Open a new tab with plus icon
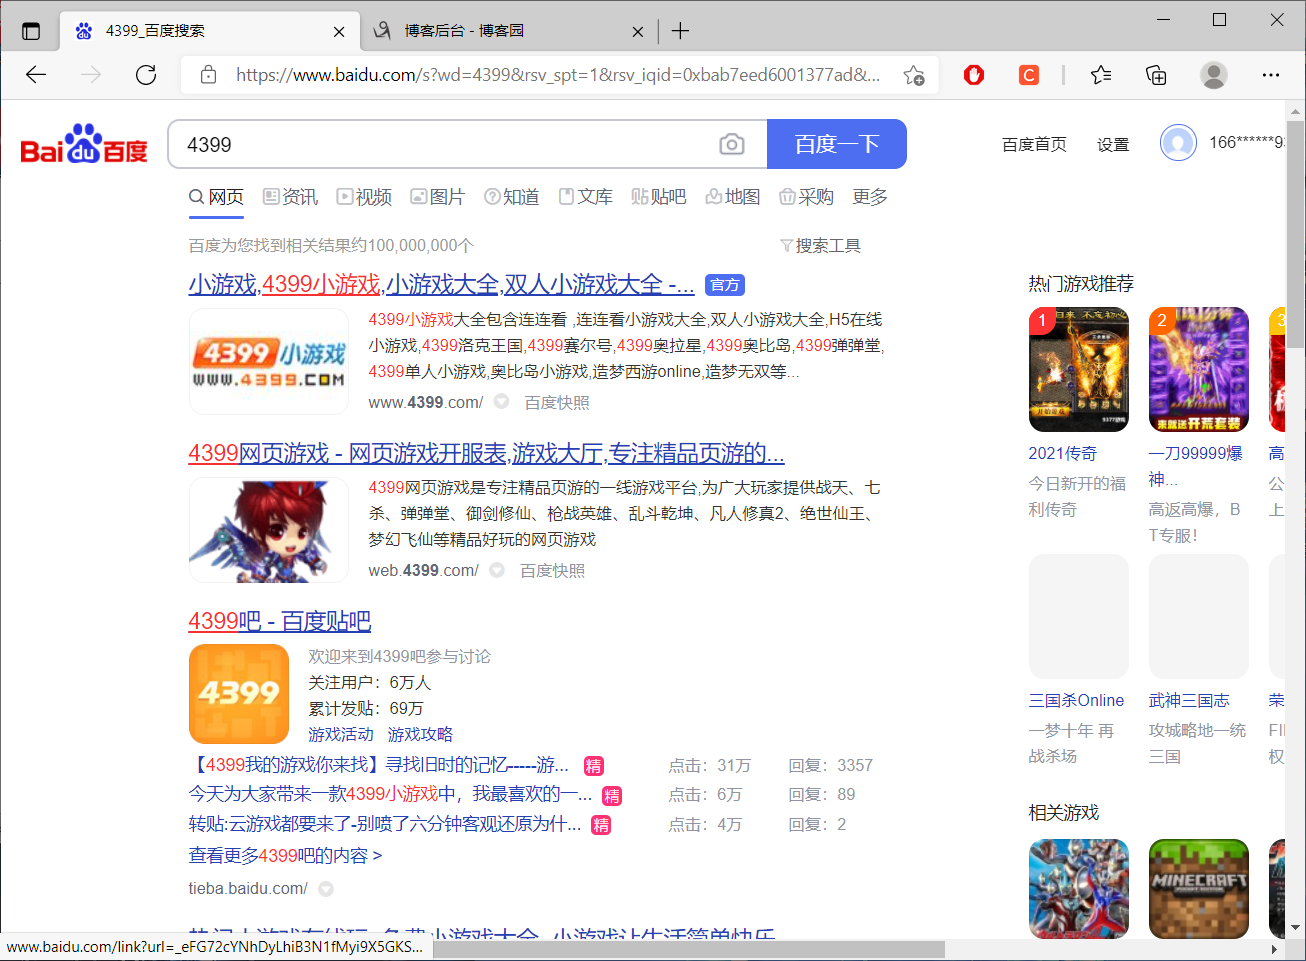The width and height of the screenshot is (1306, 961). (x=680, y=31)
